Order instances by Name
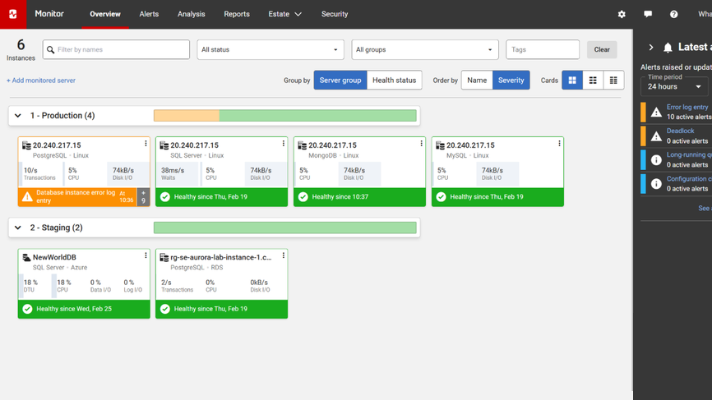Image resolution: width=712 pixels, height=400 pixels. point(477,80)
